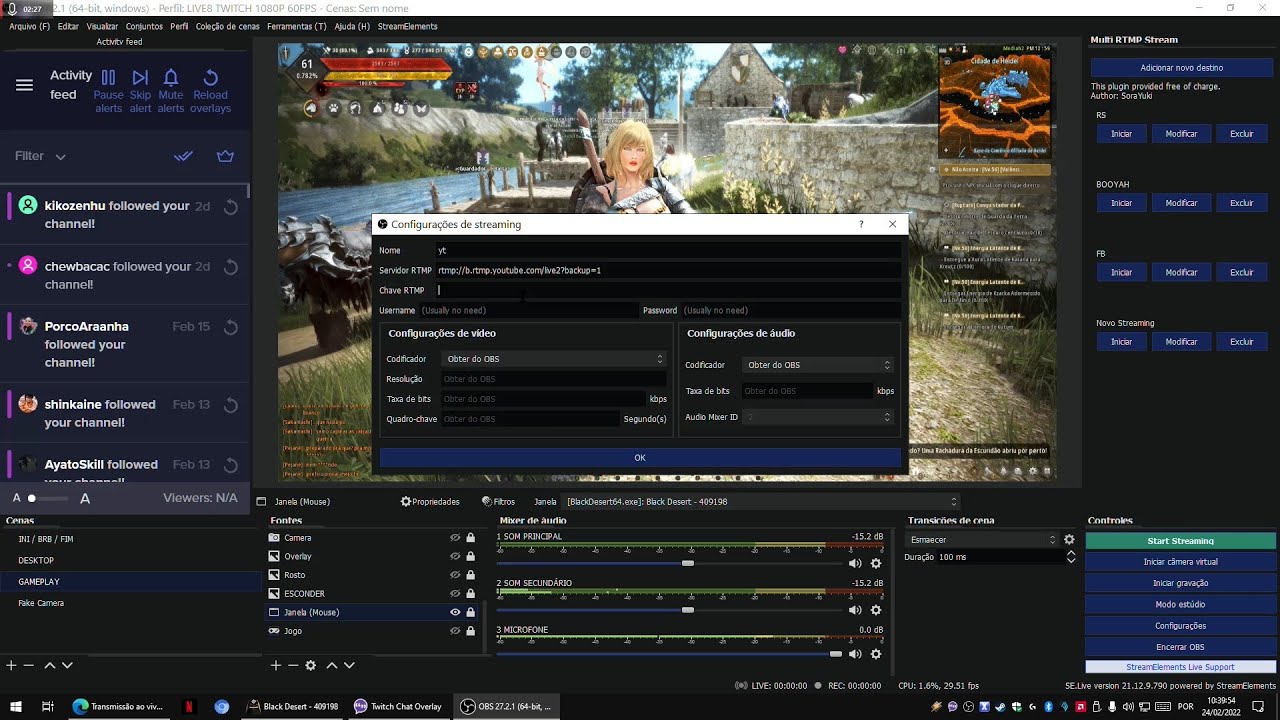Move scene up in Cenas list
This screenshot has height=720, width=1280.
[x=49, y=665]
